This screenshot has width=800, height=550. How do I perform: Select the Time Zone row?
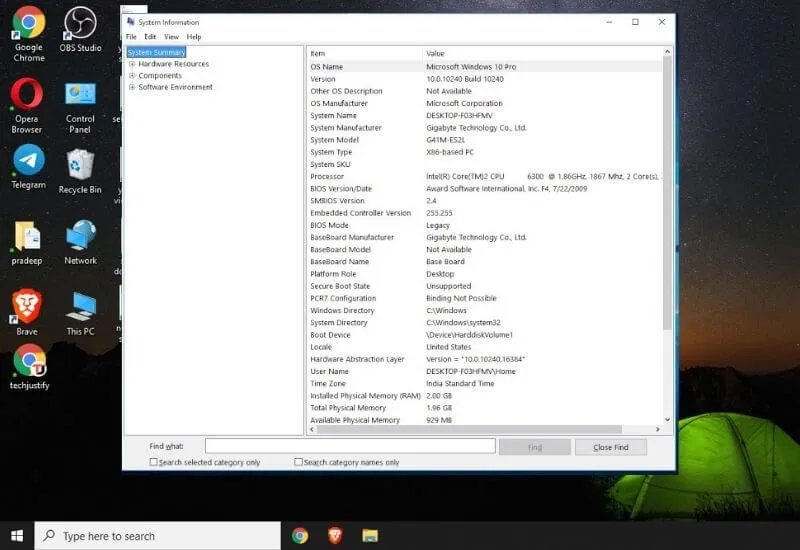[x=485, y=384]
